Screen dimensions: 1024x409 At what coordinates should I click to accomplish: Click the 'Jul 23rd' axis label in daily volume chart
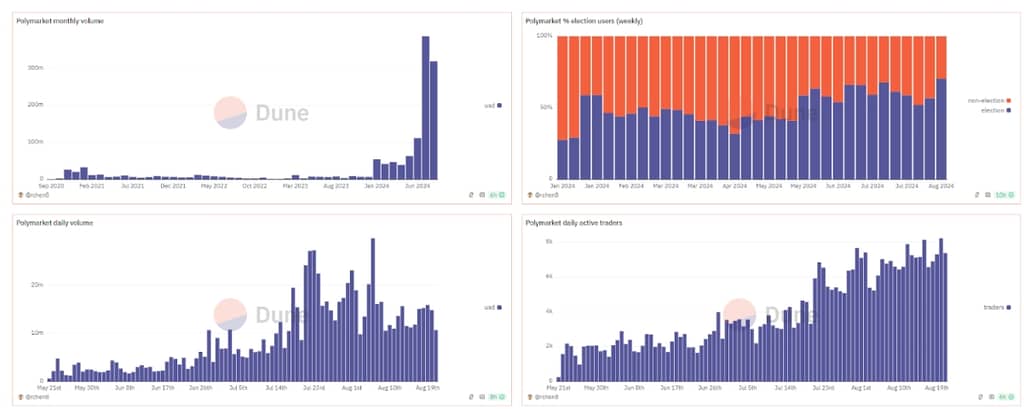tap(313, 387)
